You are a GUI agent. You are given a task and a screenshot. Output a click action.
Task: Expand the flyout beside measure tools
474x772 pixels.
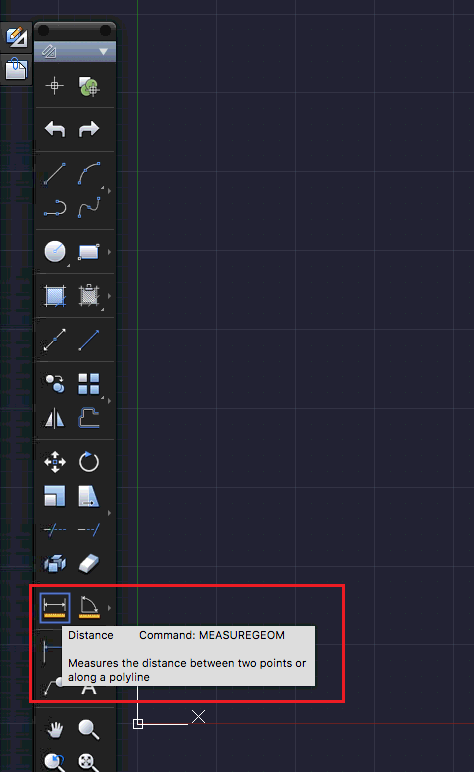click(x=109, y=608)
